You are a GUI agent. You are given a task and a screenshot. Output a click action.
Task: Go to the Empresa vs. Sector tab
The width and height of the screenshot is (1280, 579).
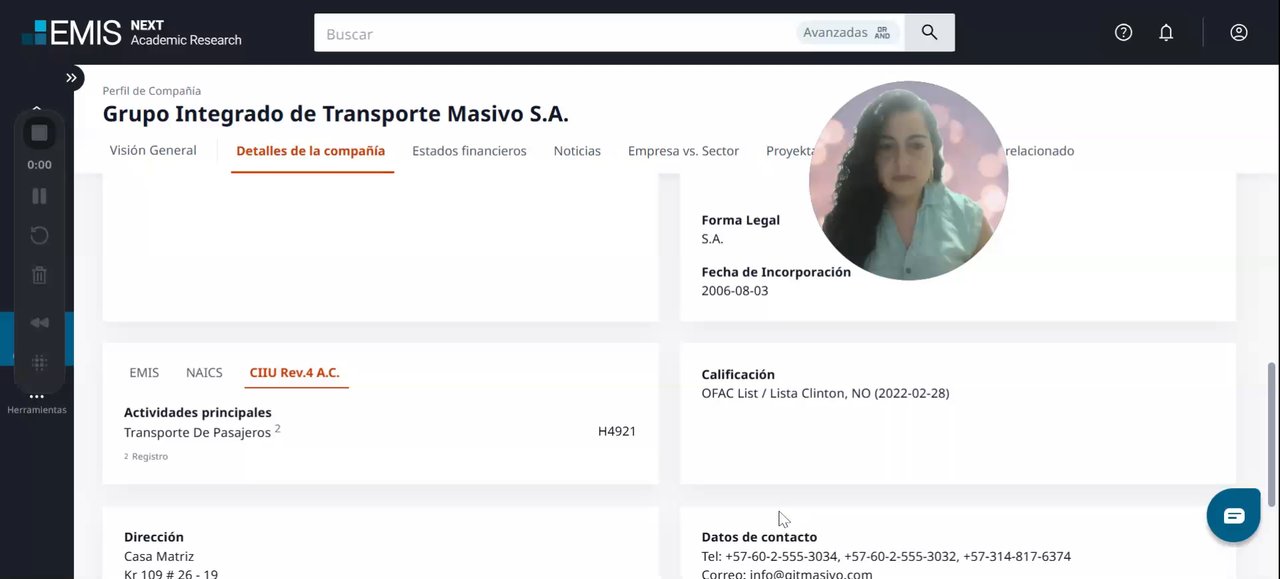pyautogui.click(x=683, y=151)
